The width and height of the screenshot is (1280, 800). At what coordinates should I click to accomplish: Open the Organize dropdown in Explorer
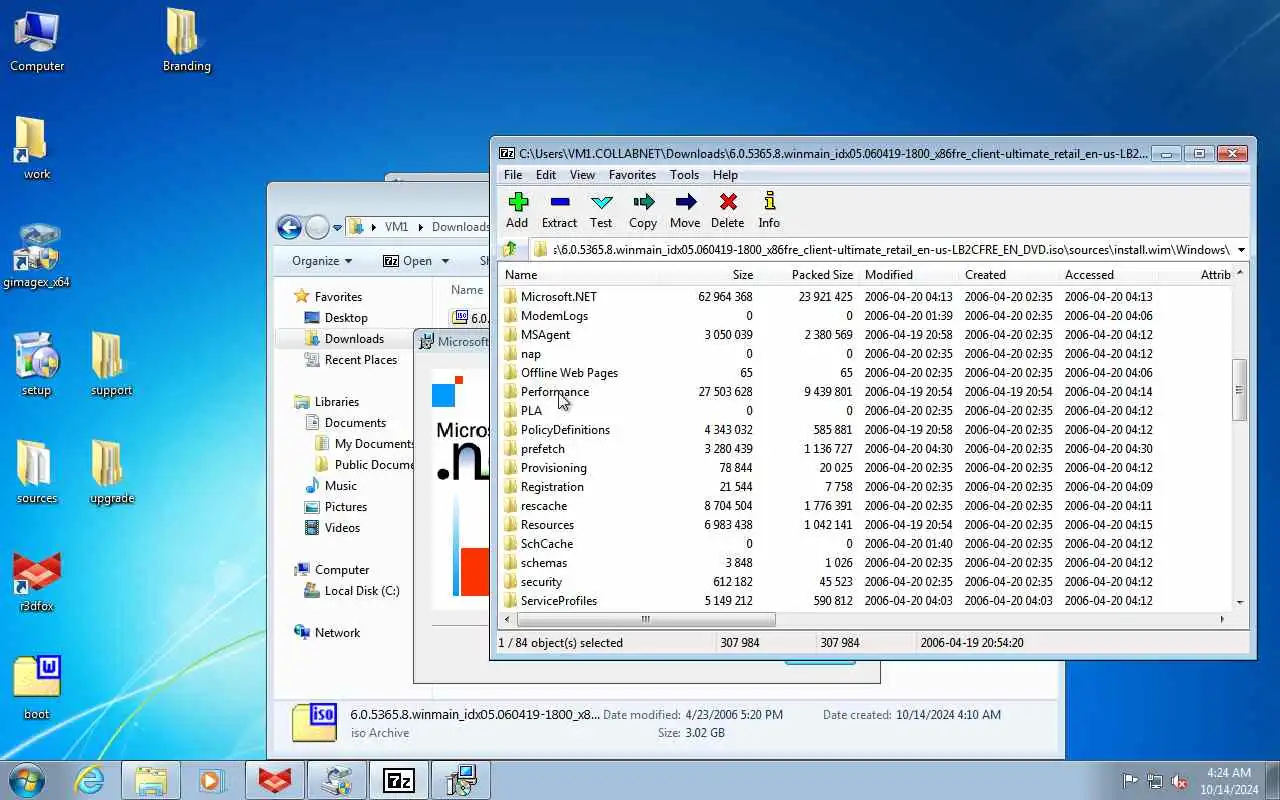click(x=322, y=260)
